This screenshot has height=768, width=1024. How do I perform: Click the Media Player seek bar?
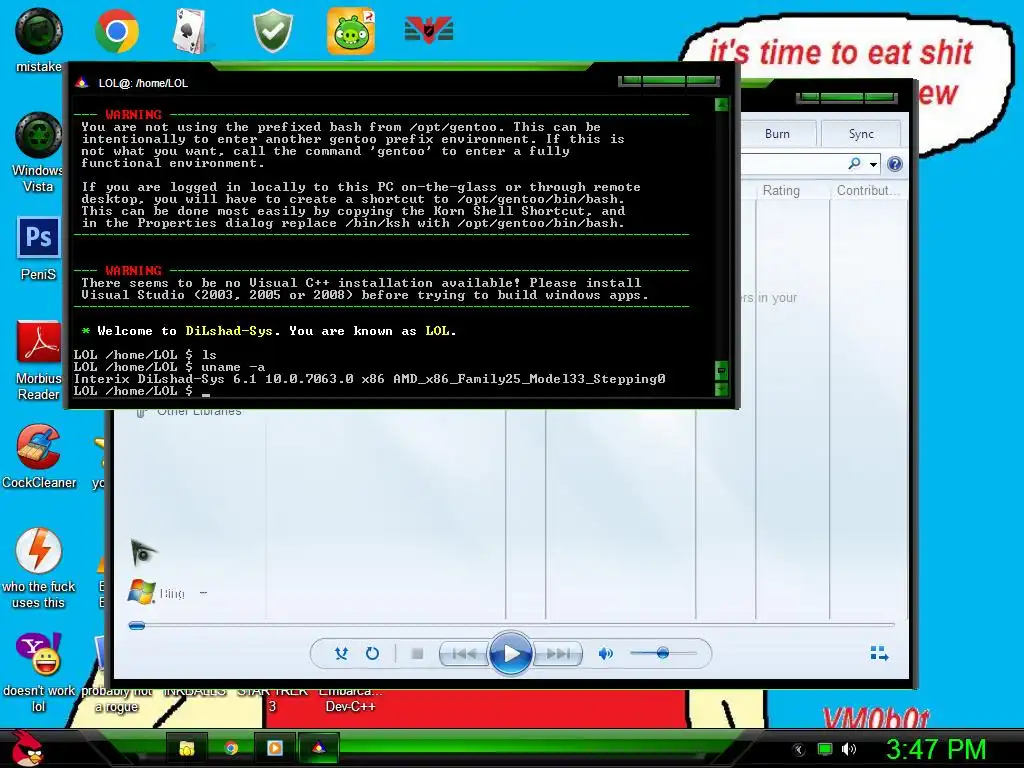coord(511,626)
